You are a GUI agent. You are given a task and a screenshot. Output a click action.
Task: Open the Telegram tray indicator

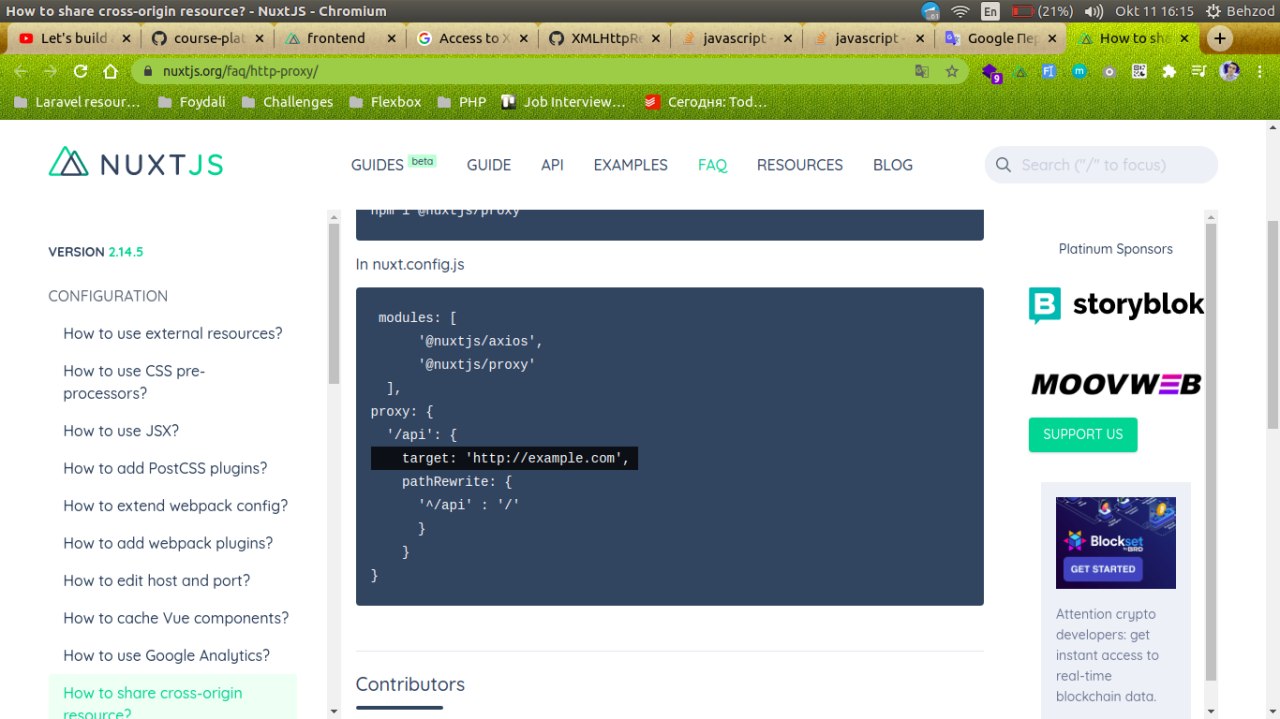click(x=931, y=12)
